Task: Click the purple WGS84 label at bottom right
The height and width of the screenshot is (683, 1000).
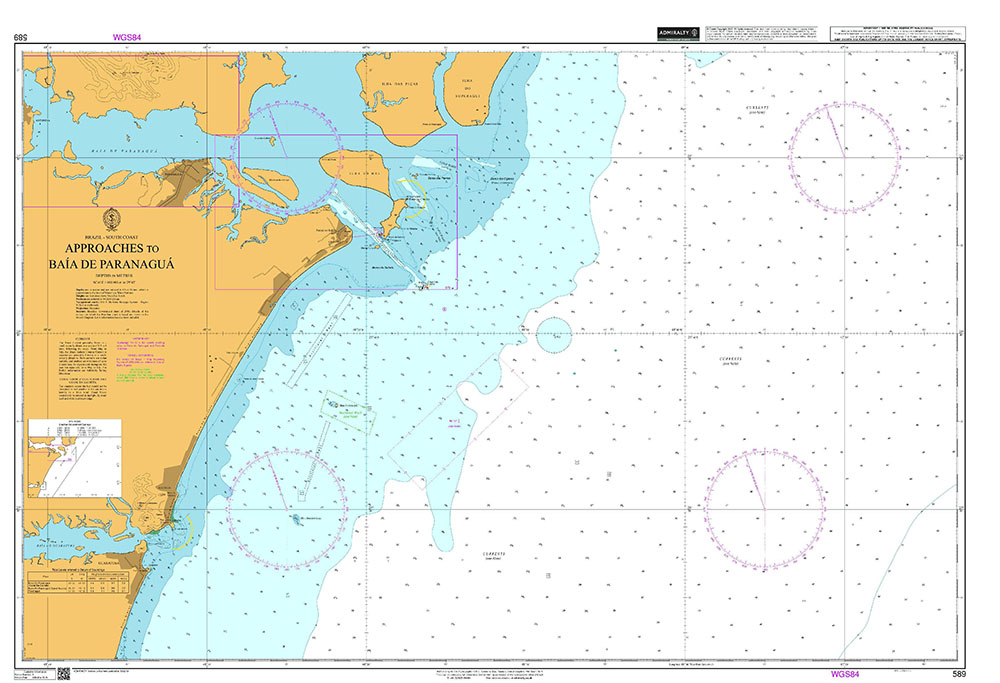Action: tap(845, 675)
